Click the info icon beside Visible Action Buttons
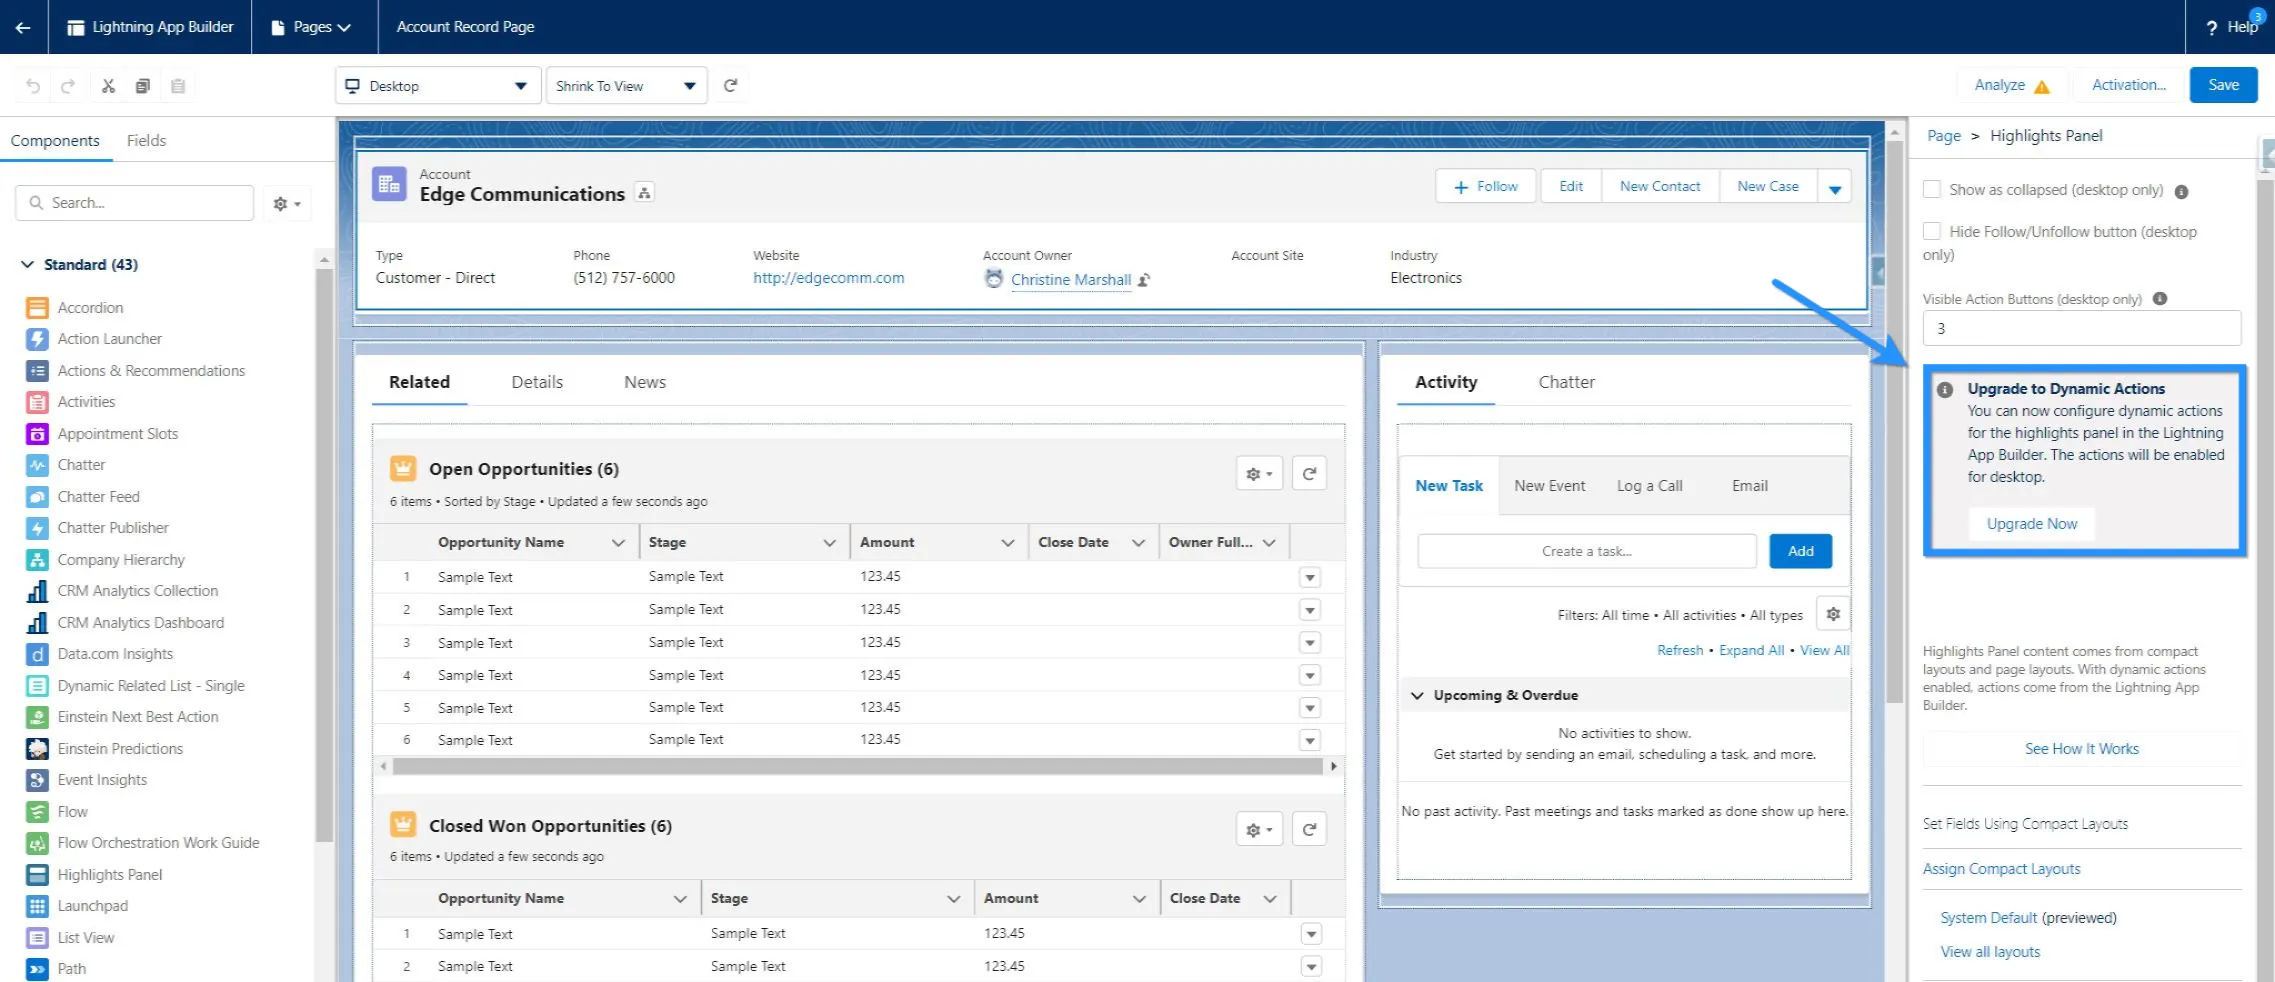 click(2160, 299)
